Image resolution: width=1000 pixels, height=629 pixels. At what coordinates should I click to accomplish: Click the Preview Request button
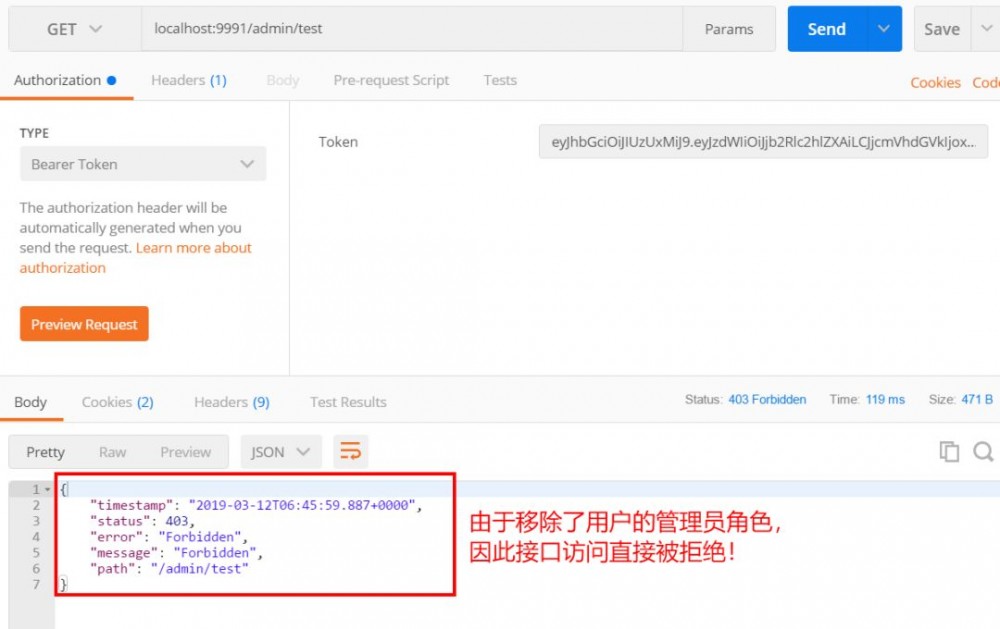coord(84,323)
